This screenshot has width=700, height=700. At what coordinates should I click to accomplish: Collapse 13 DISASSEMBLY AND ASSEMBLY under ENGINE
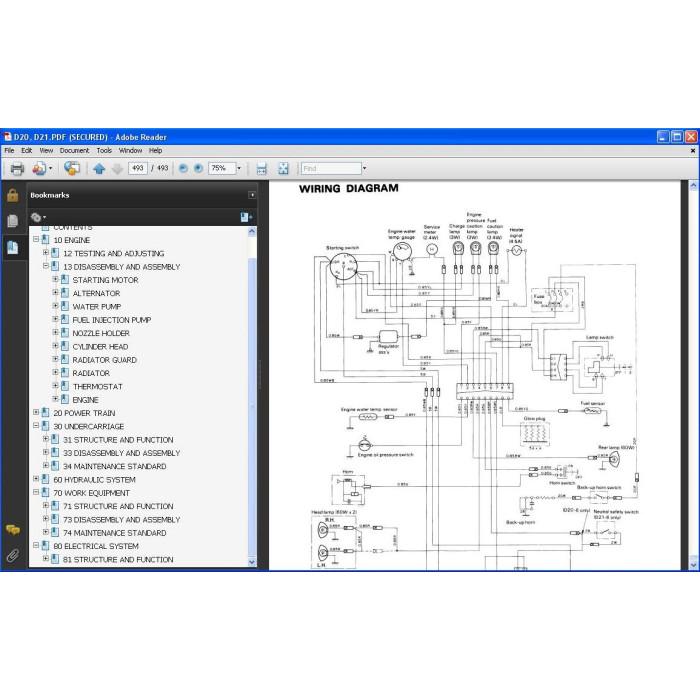(x=46, y=266)
